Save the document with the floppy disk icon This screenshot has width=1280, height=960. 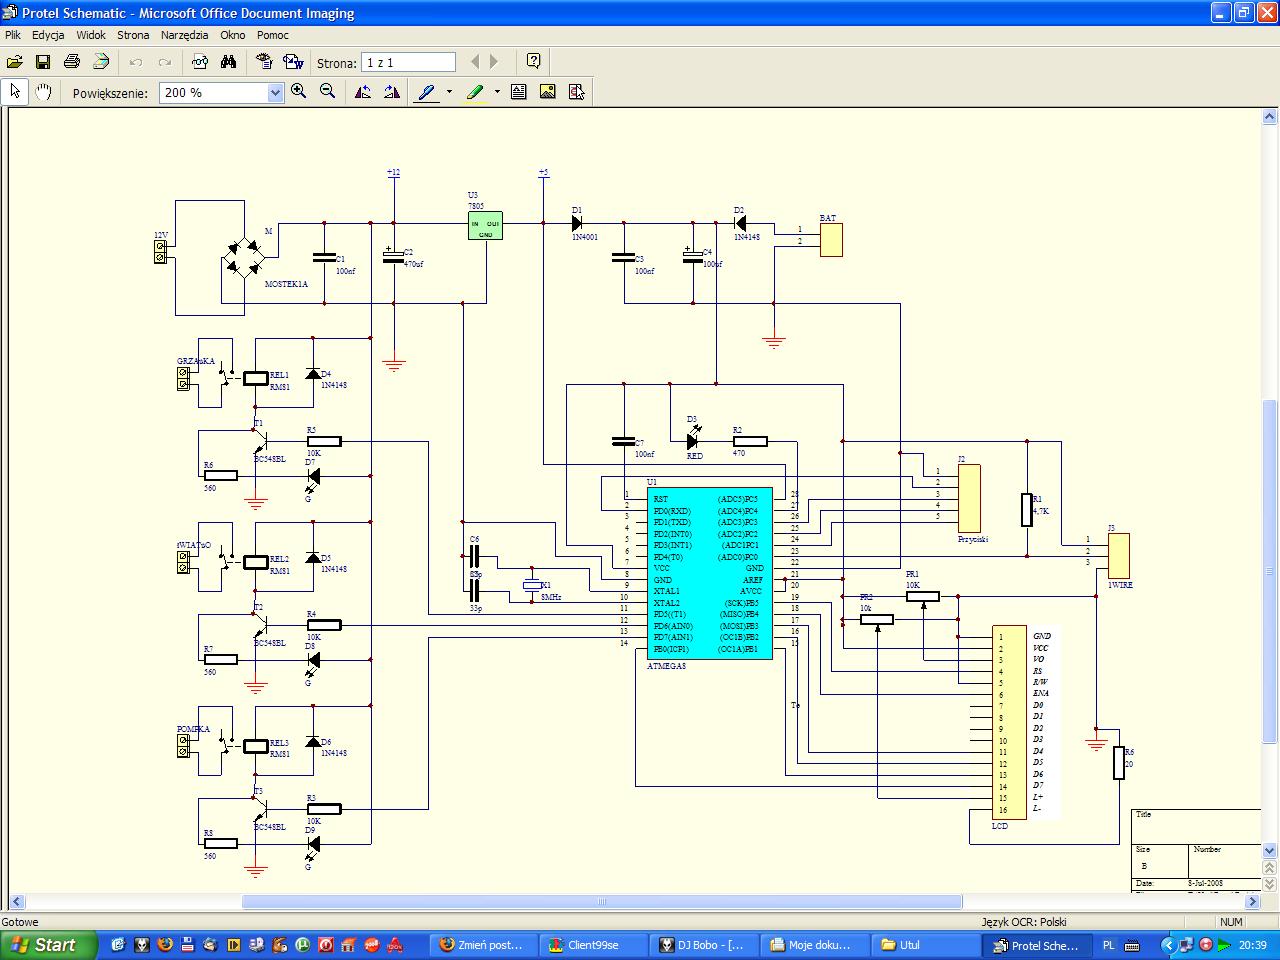click(43, 62)
